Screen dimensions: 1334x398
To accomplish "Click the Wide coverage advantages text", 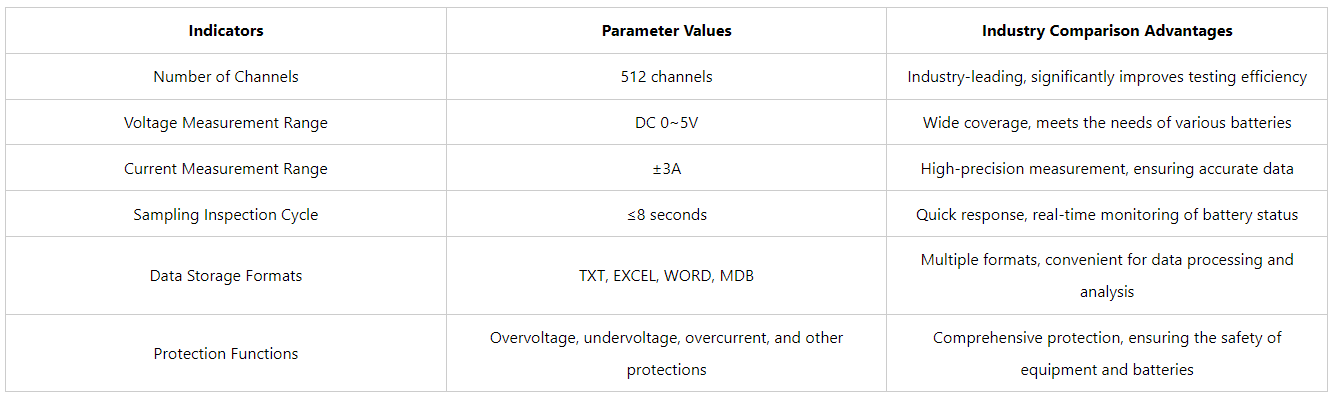I will [1107, 123].
